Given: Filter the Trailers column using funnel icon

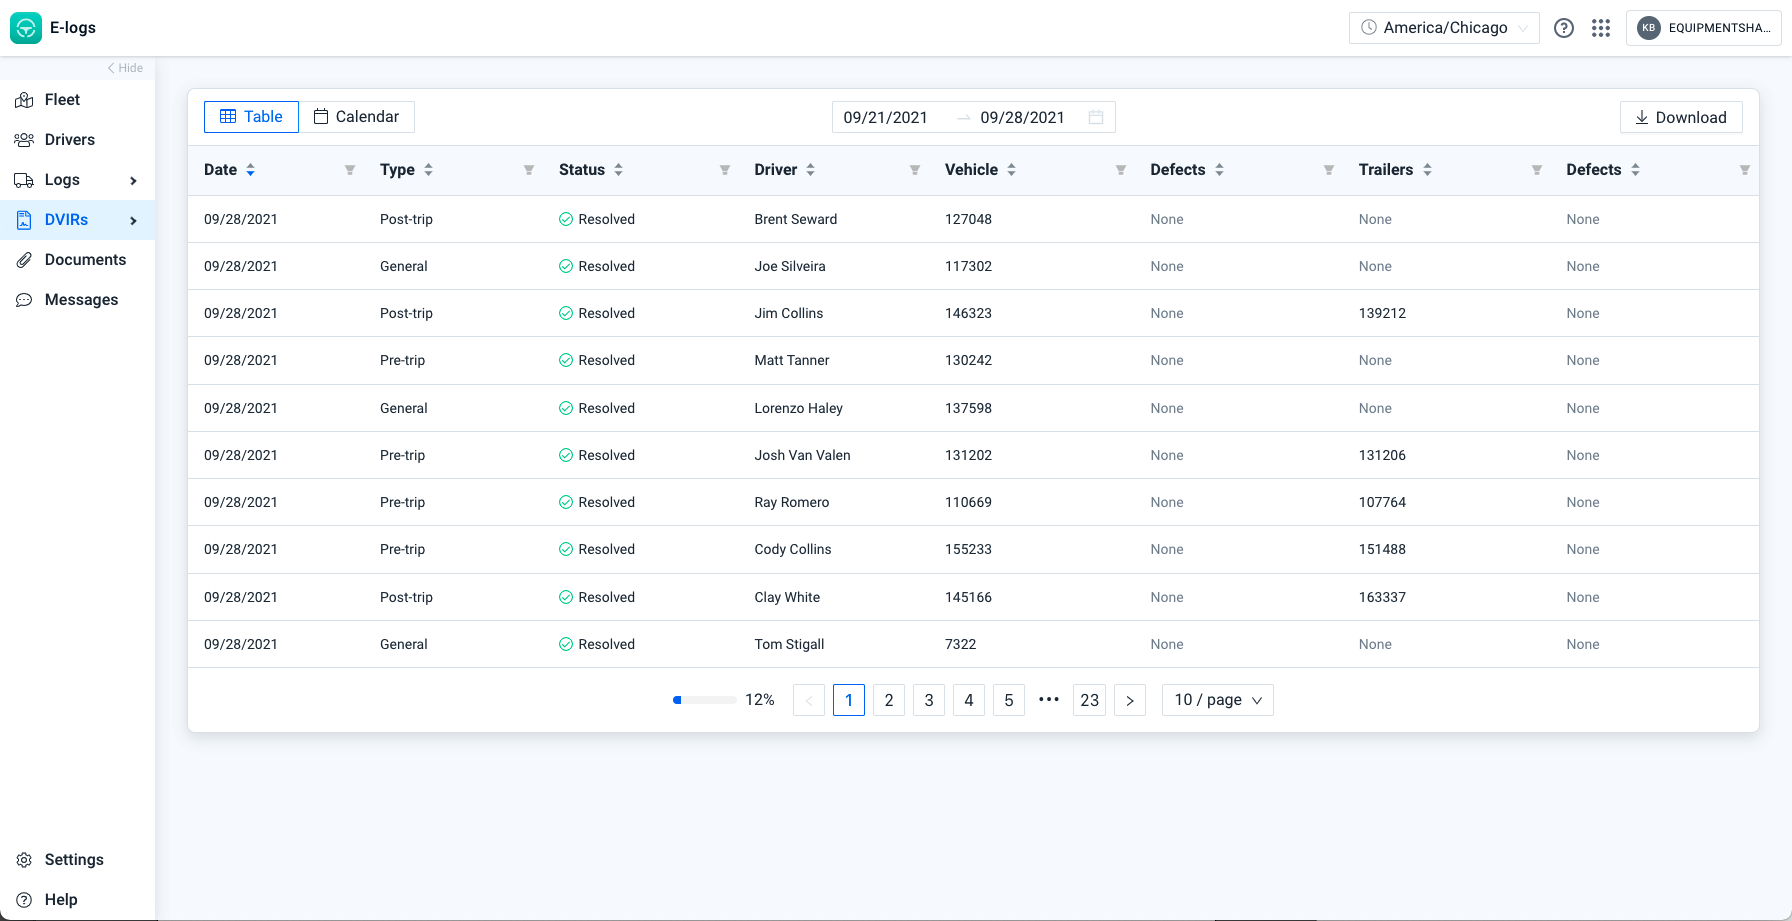Looking at the screenshot, I should (1537, 170).
